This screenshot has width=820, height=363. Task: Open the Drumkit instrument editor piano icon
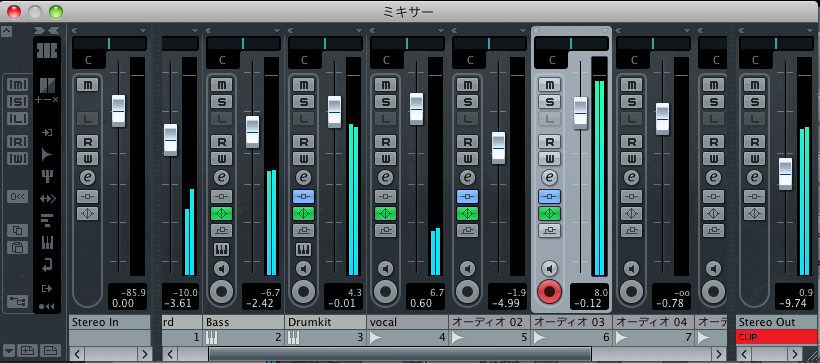303,249
